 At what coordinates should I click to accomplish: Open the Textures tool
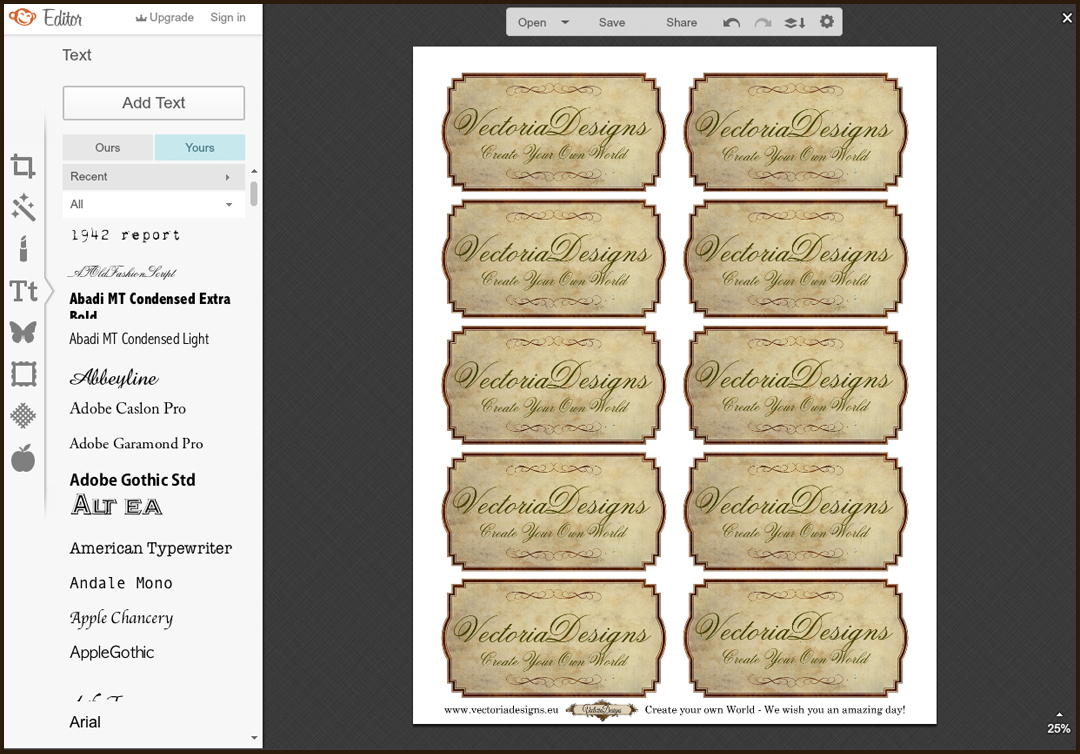click(23, 415)
